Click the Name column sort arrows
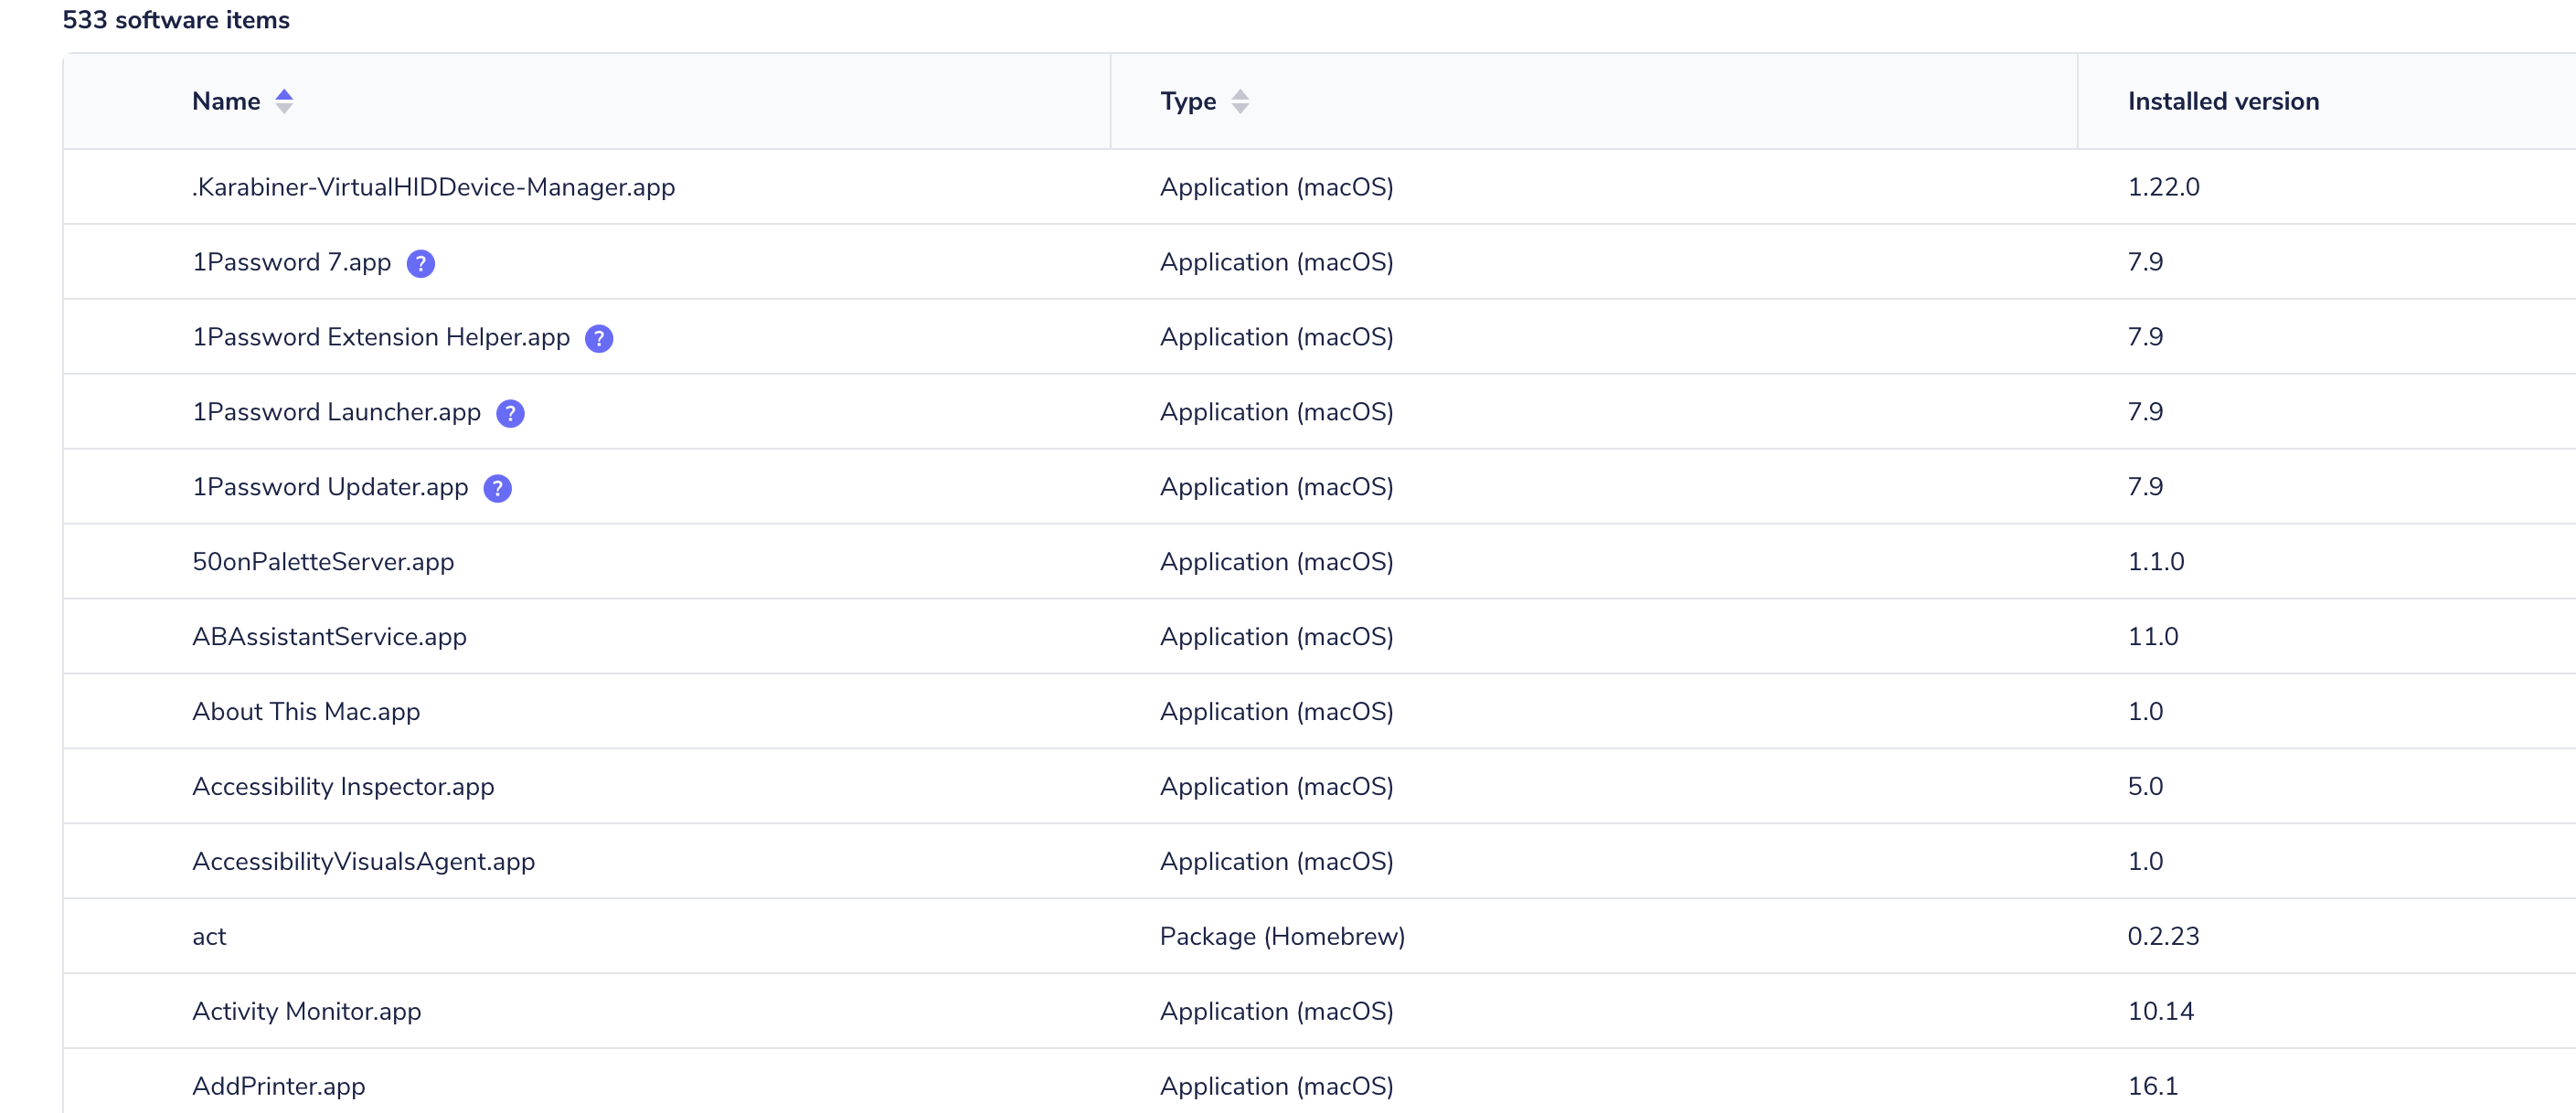2576x1113 pixels. point(284,101)
